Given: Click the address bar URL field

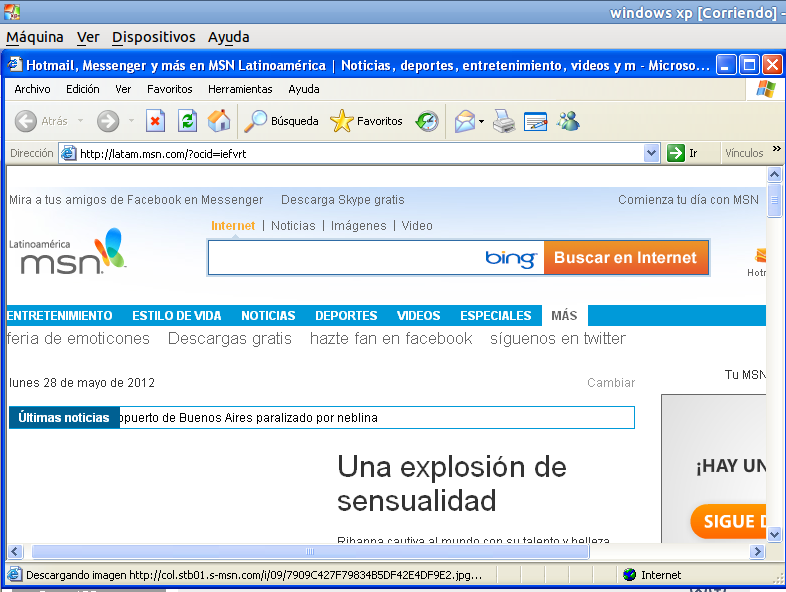Looking at the screenshot, I should (361, 153).
